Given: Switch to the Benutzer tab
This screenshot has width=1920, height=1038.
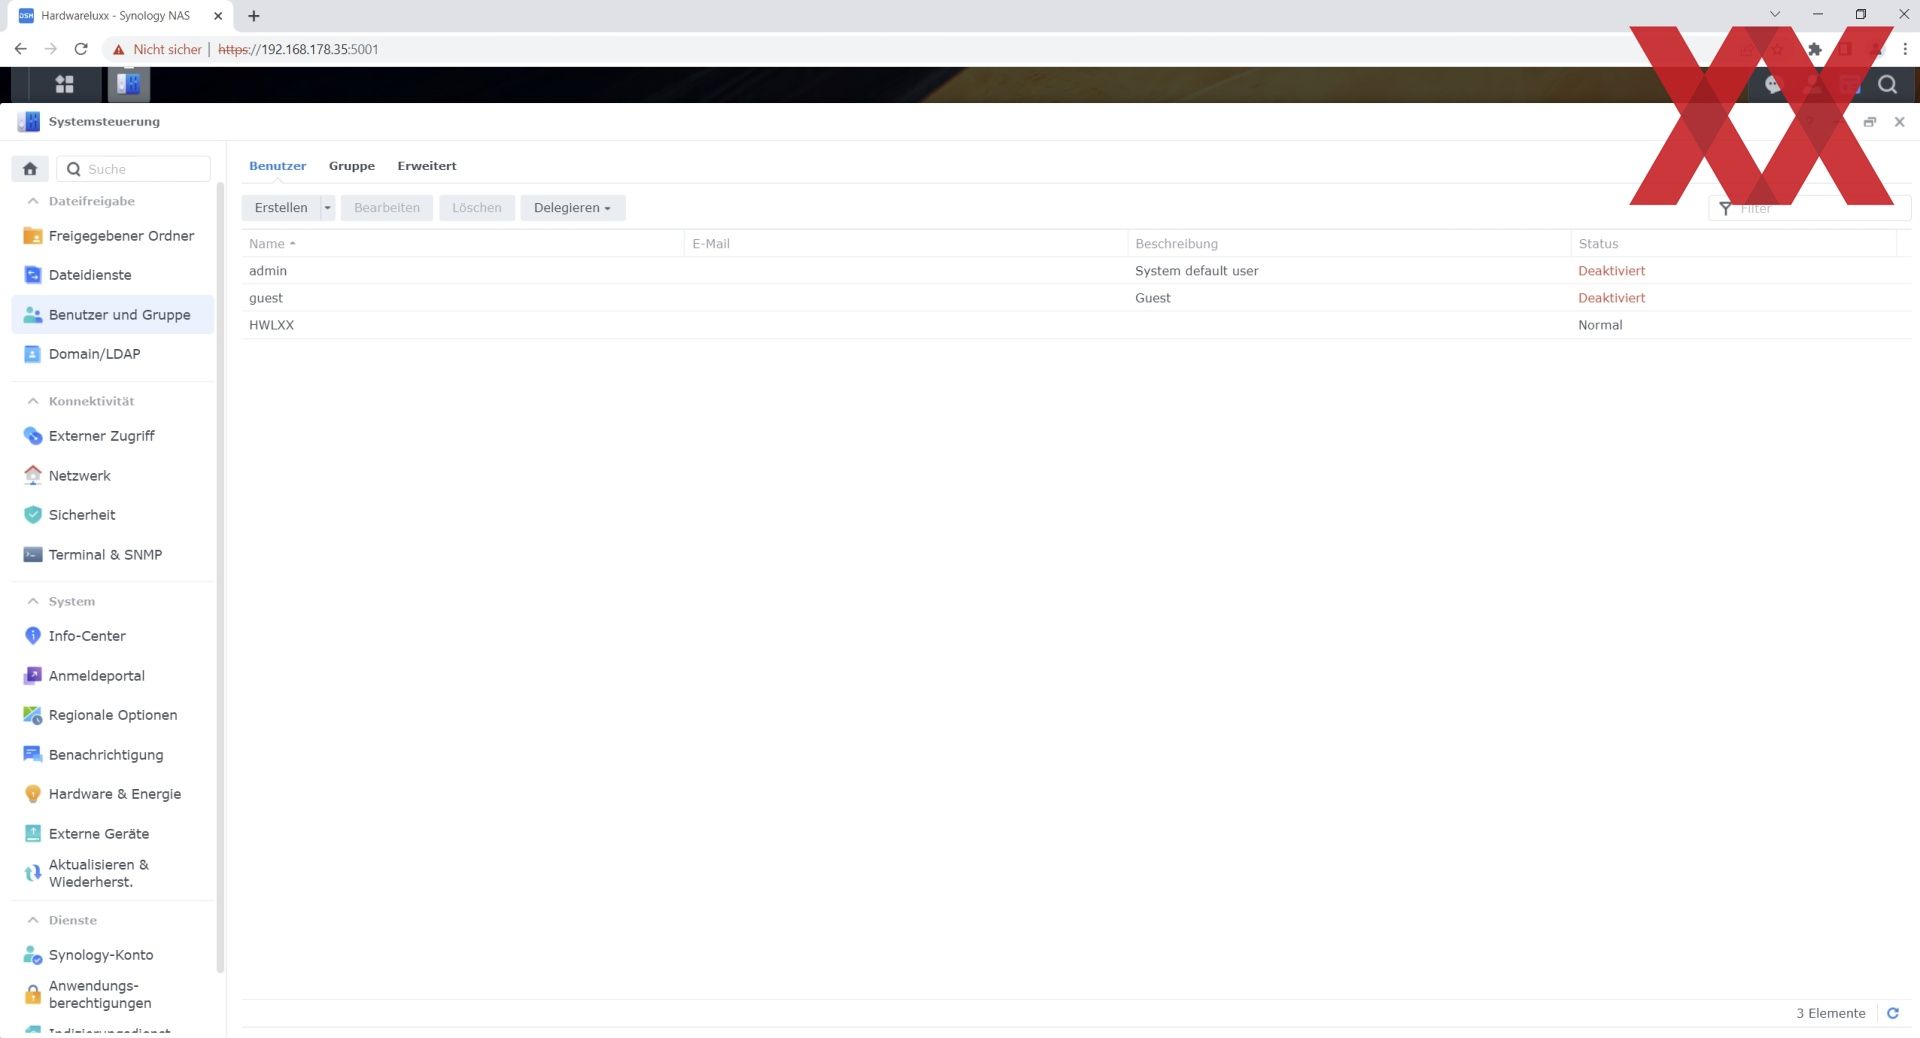Looking at the screenshot, I should [277, 166].
